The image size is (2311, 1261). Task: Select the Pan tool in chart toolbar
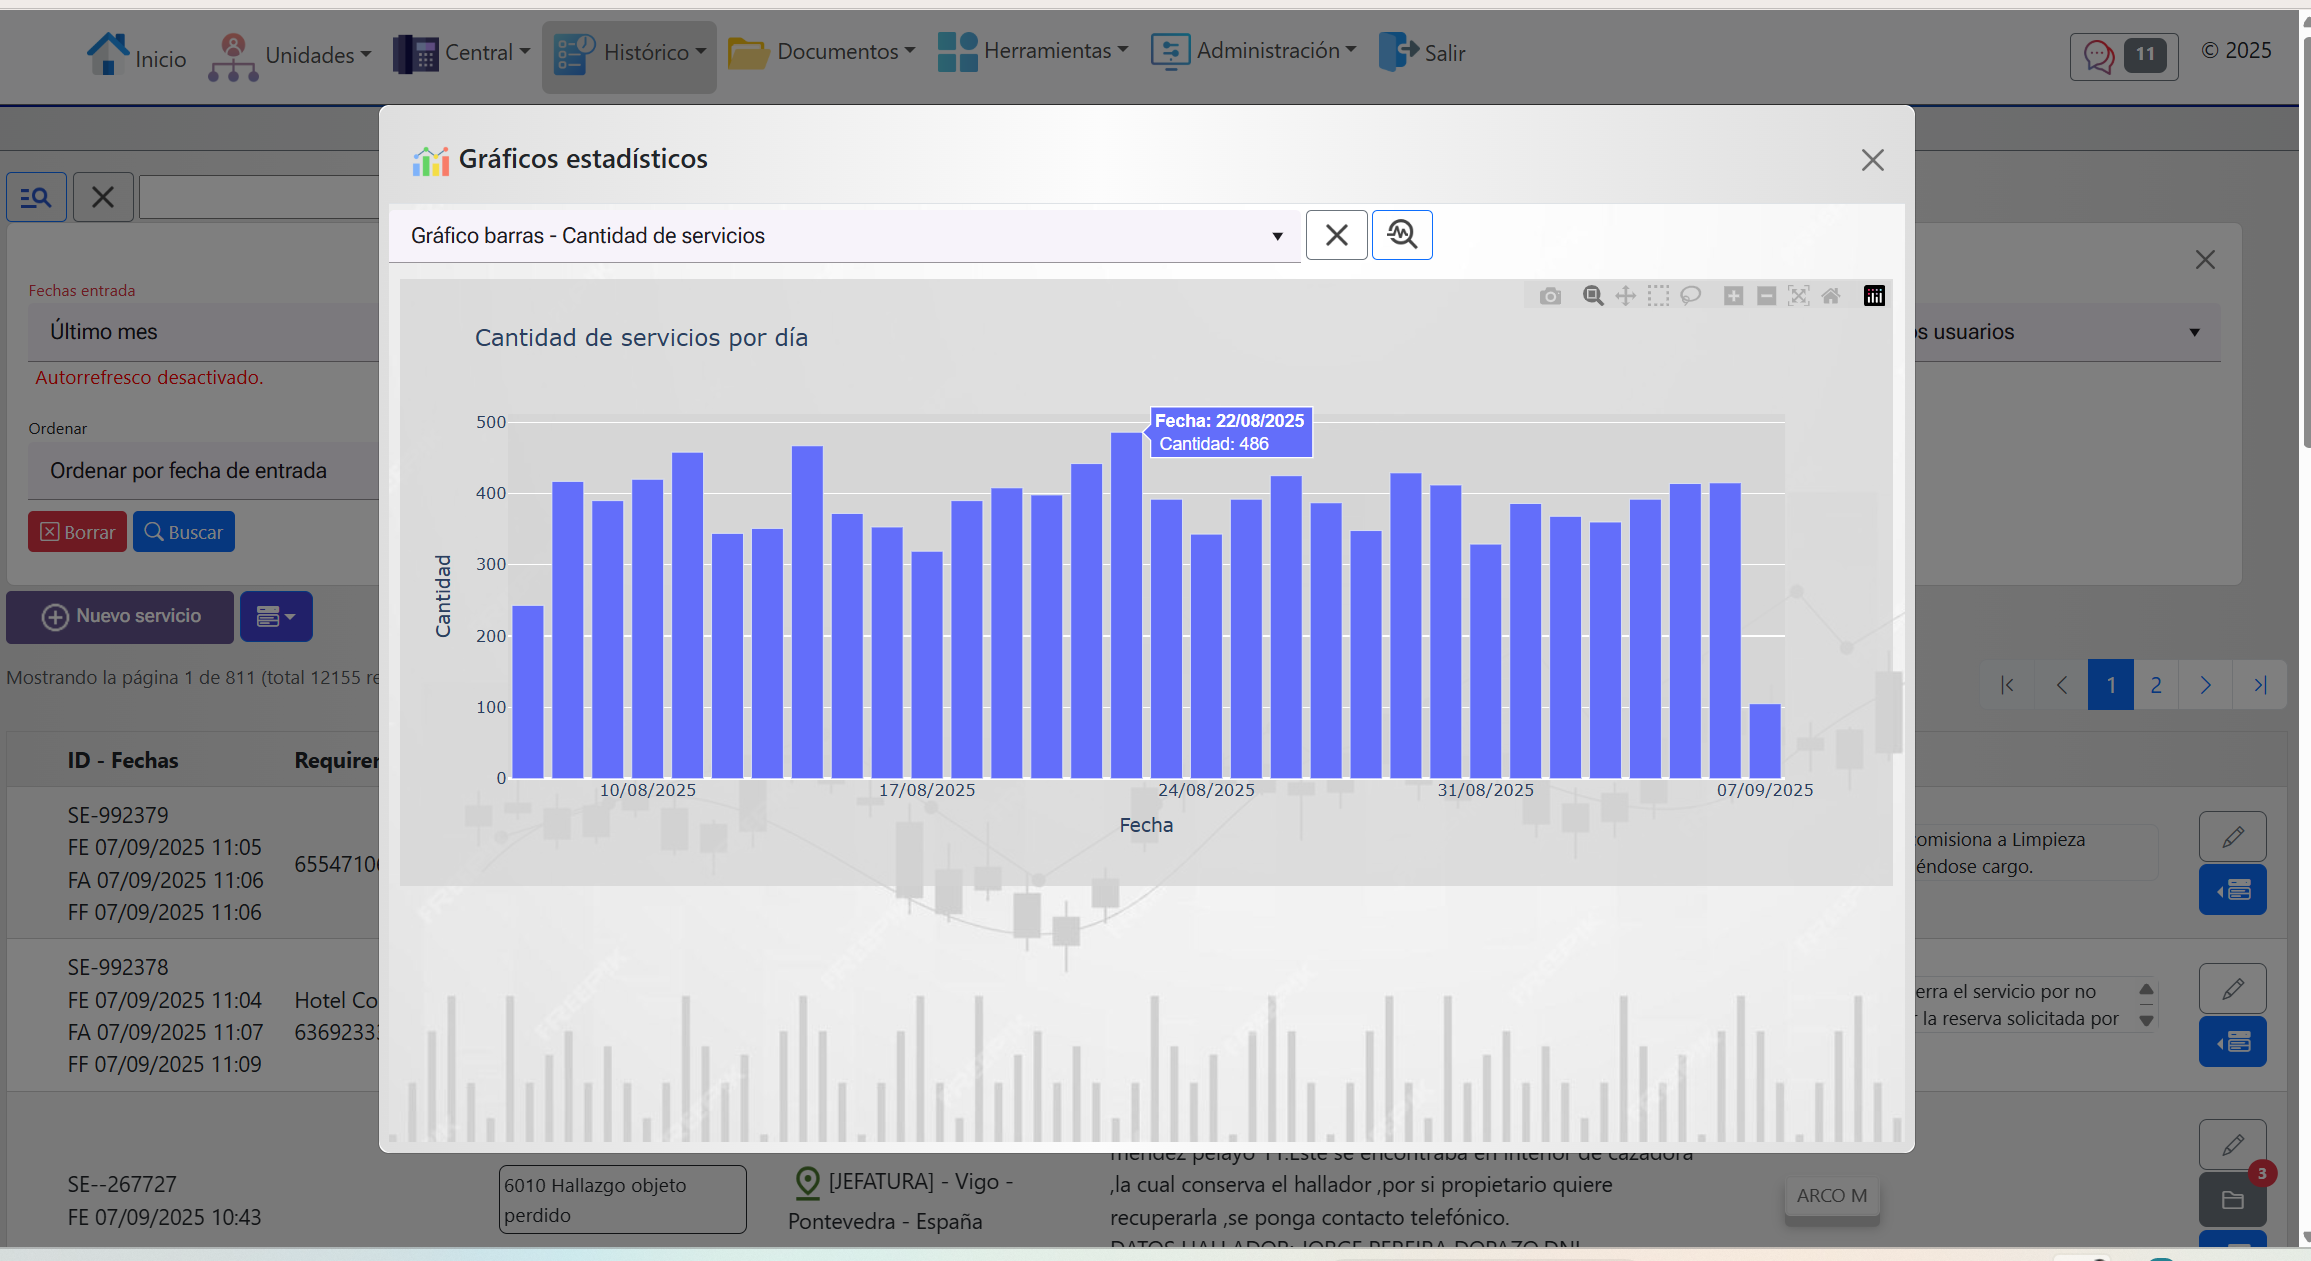tap(1626, 296)
